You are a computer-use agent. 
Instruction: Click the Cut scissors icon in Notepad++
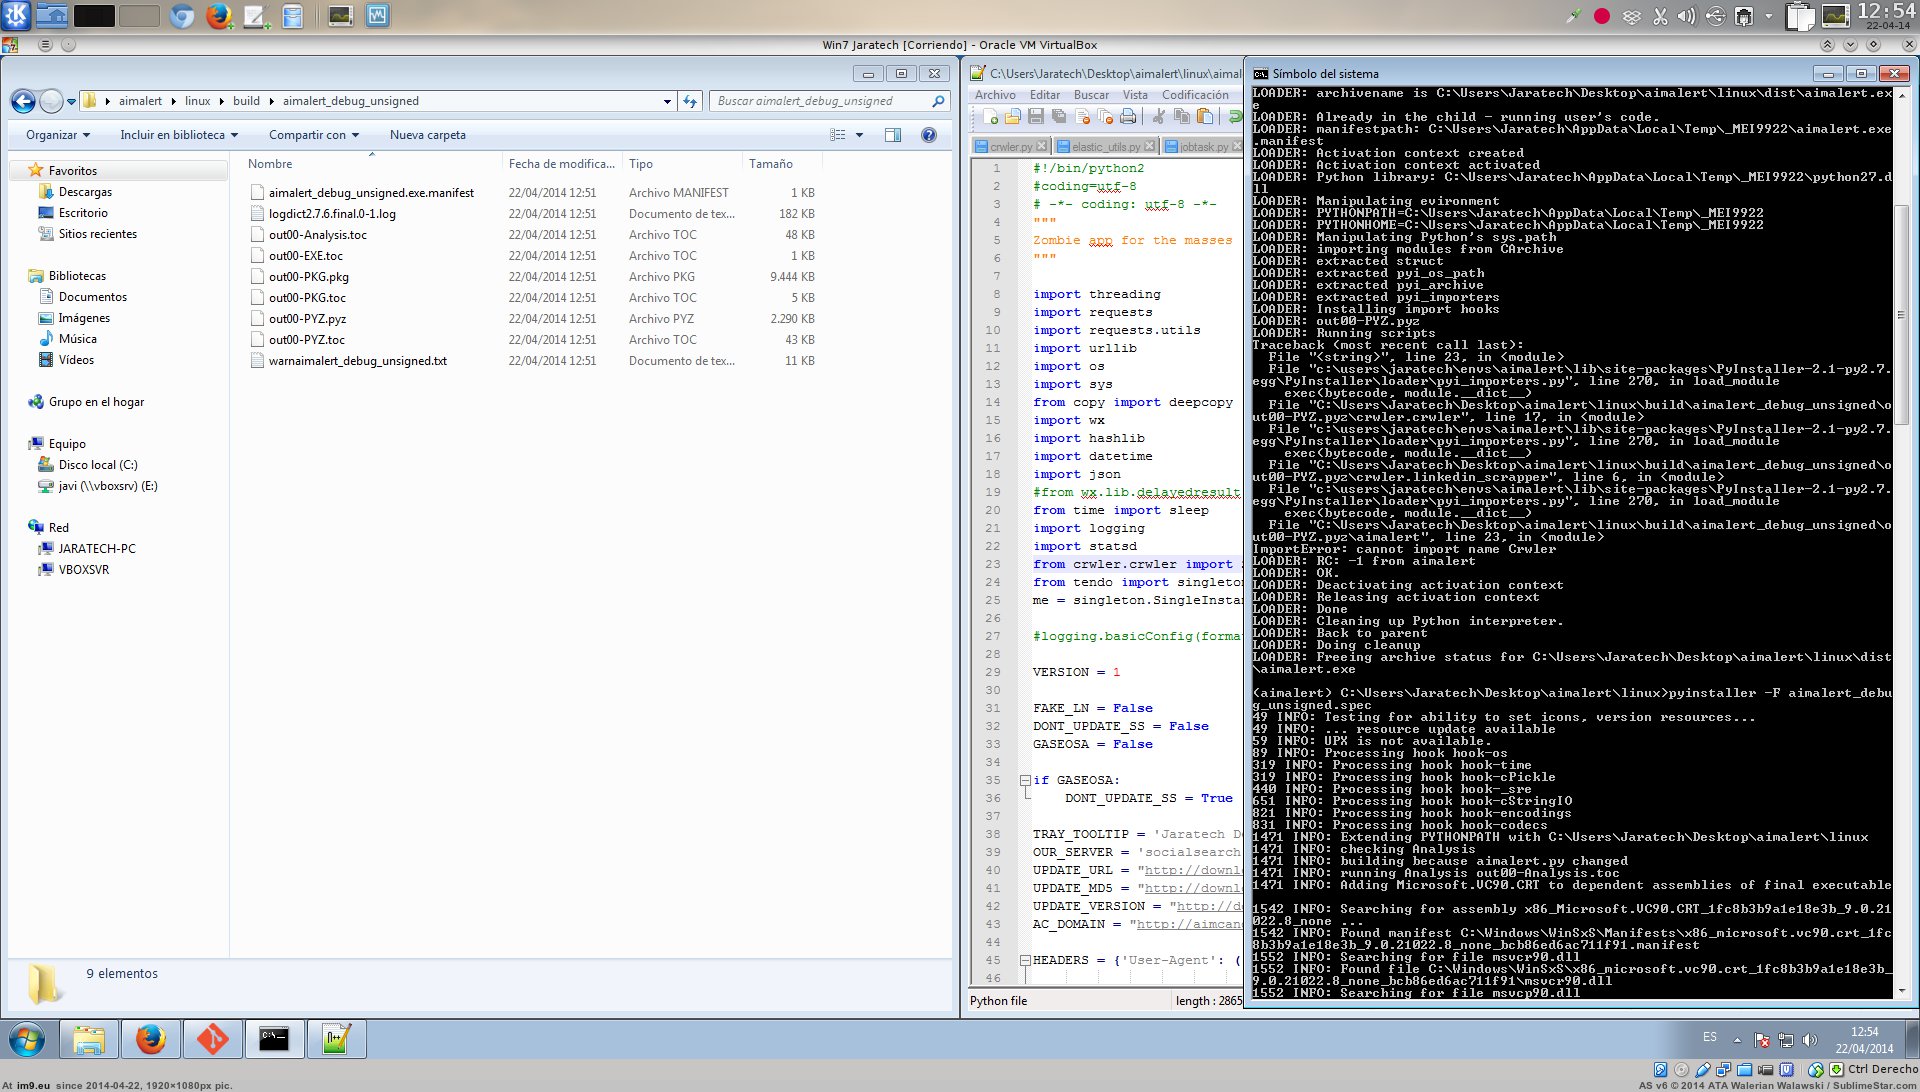click(x=1159, y=117)
